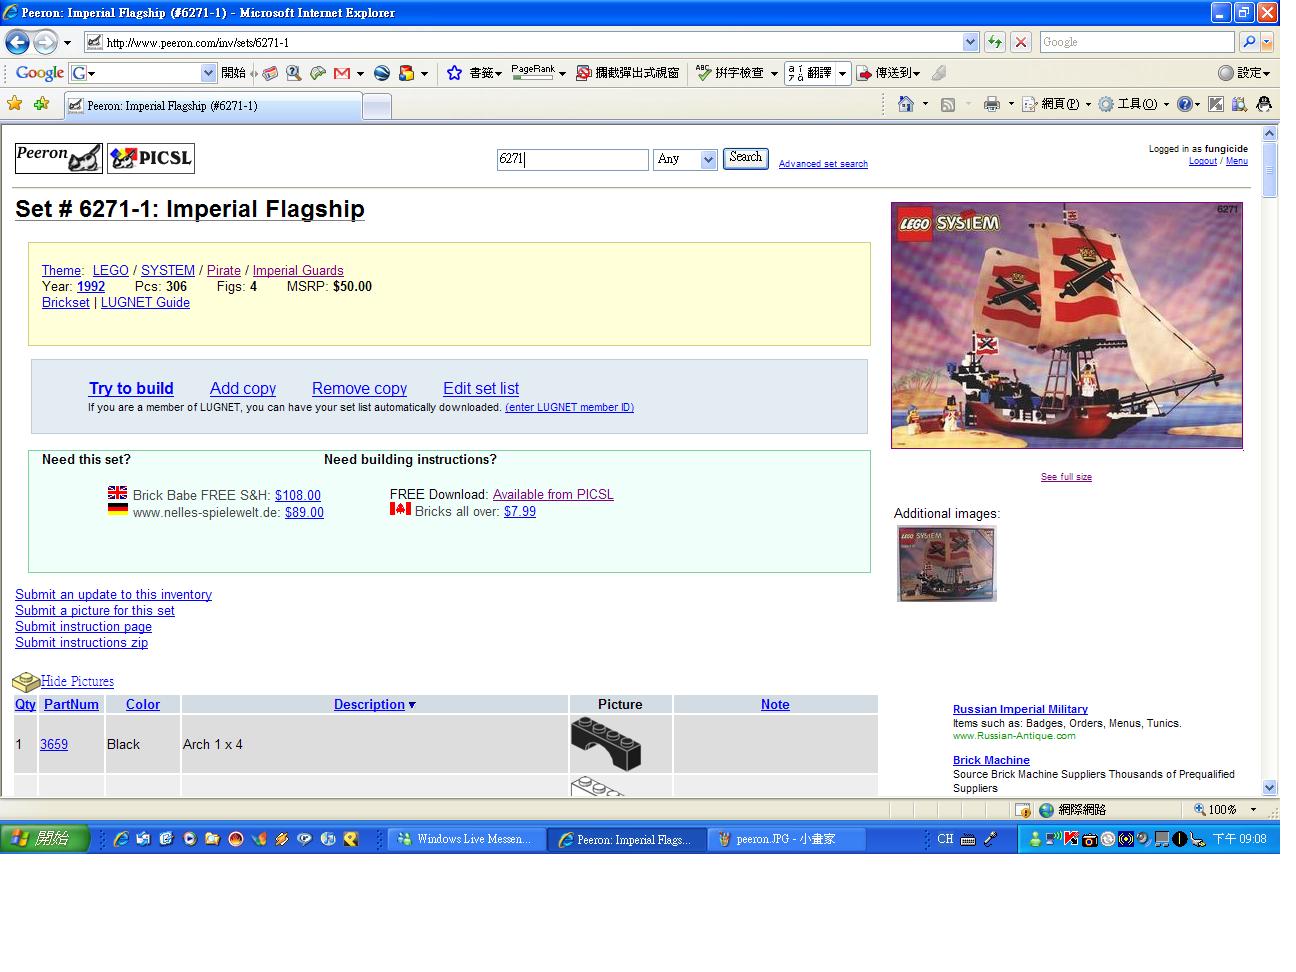Click the Logout link
The height and width of the screenshot is (972, 1296).
[1203, 161]
